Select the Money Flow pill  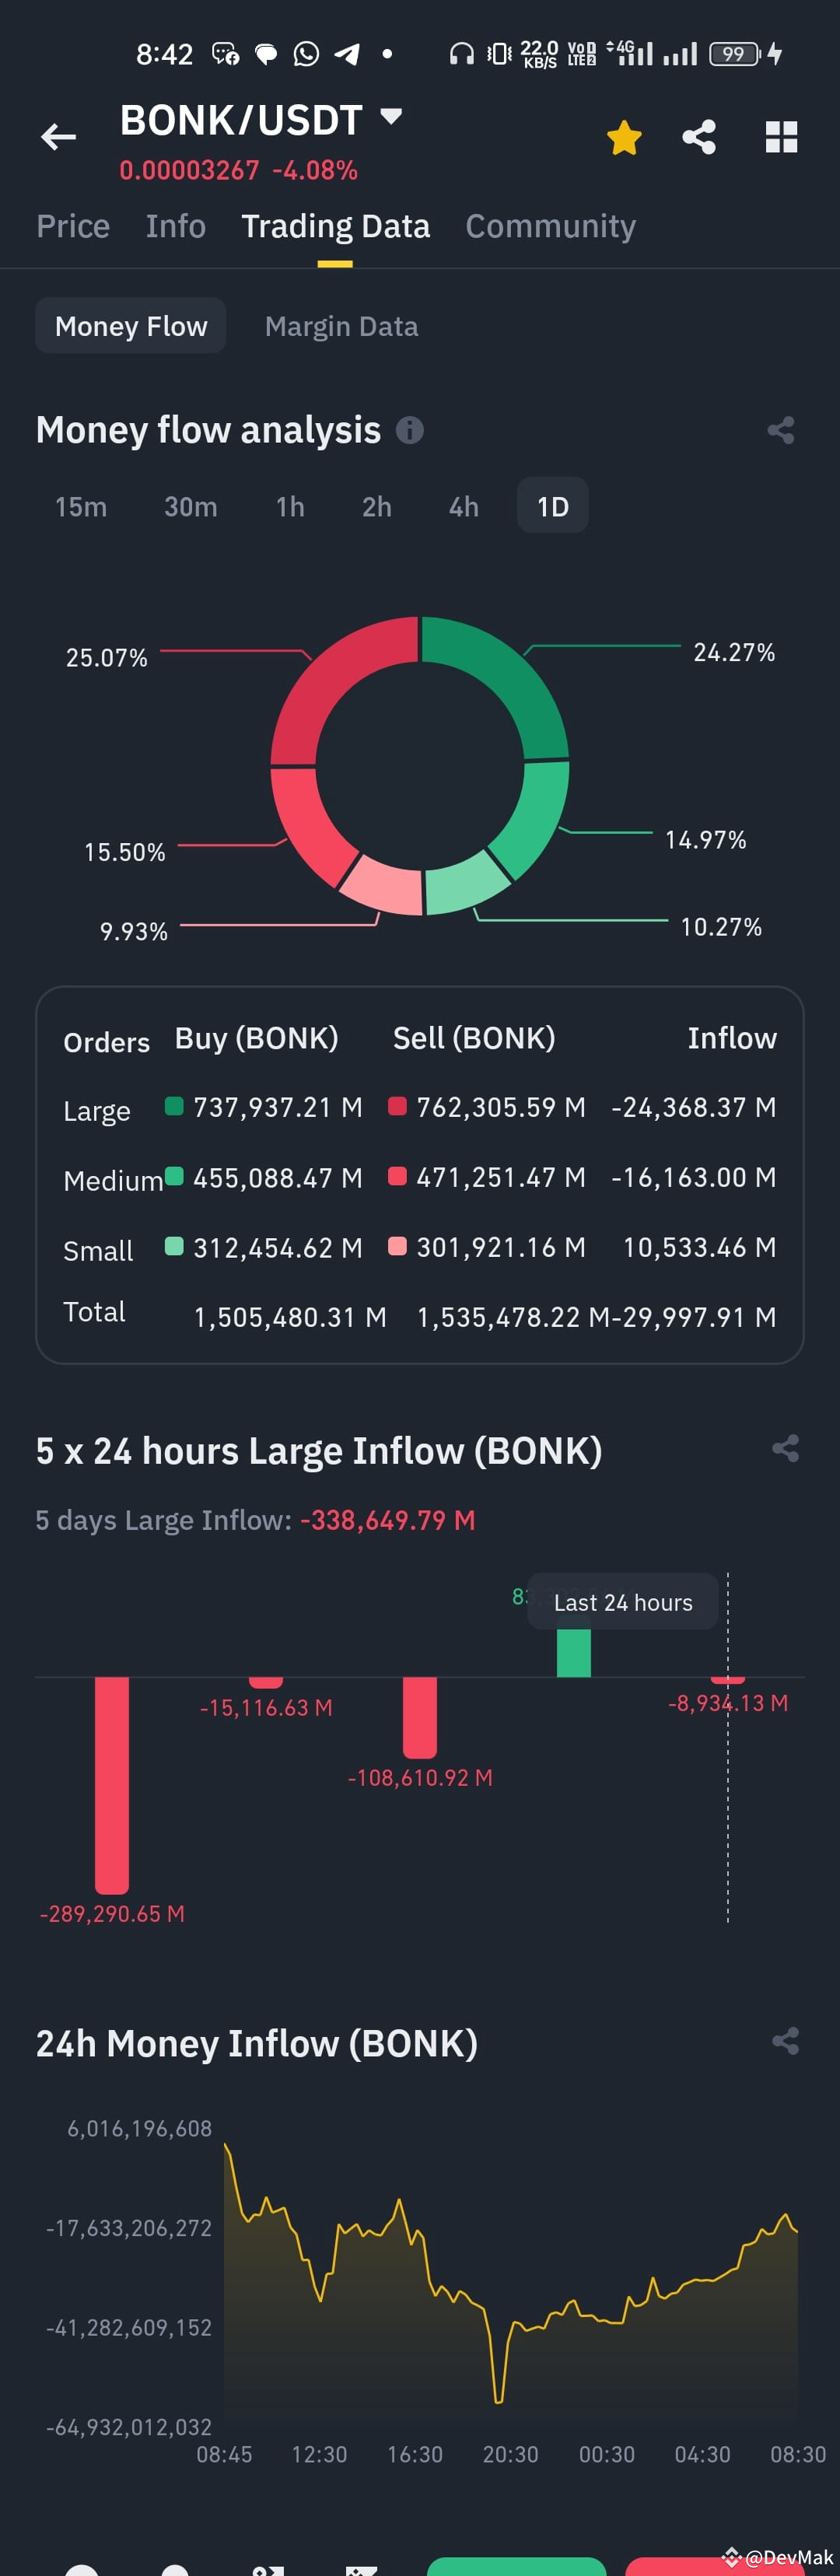click(130, 325)
